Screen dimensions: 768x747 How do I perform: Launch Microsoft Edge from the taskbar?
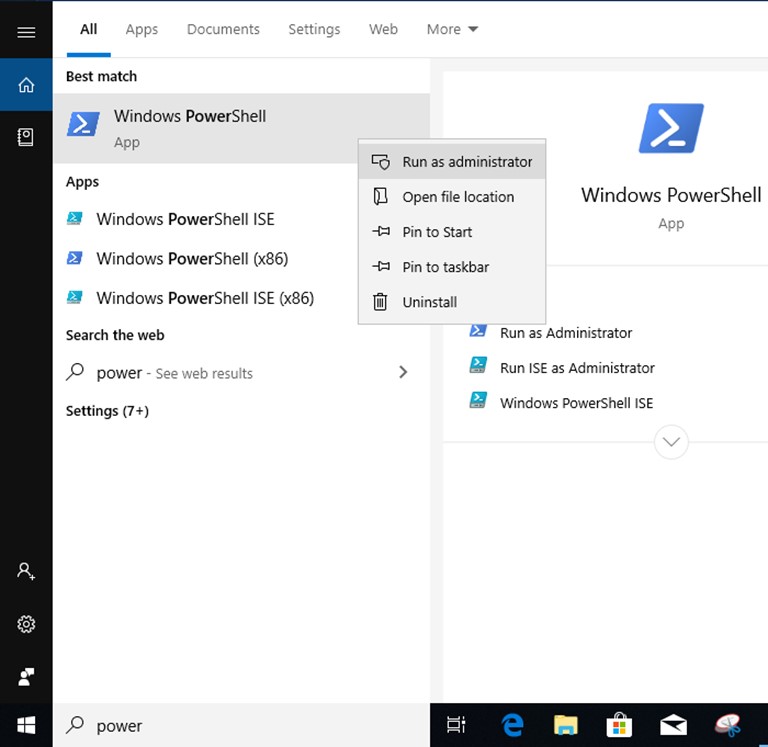(512, 725)
